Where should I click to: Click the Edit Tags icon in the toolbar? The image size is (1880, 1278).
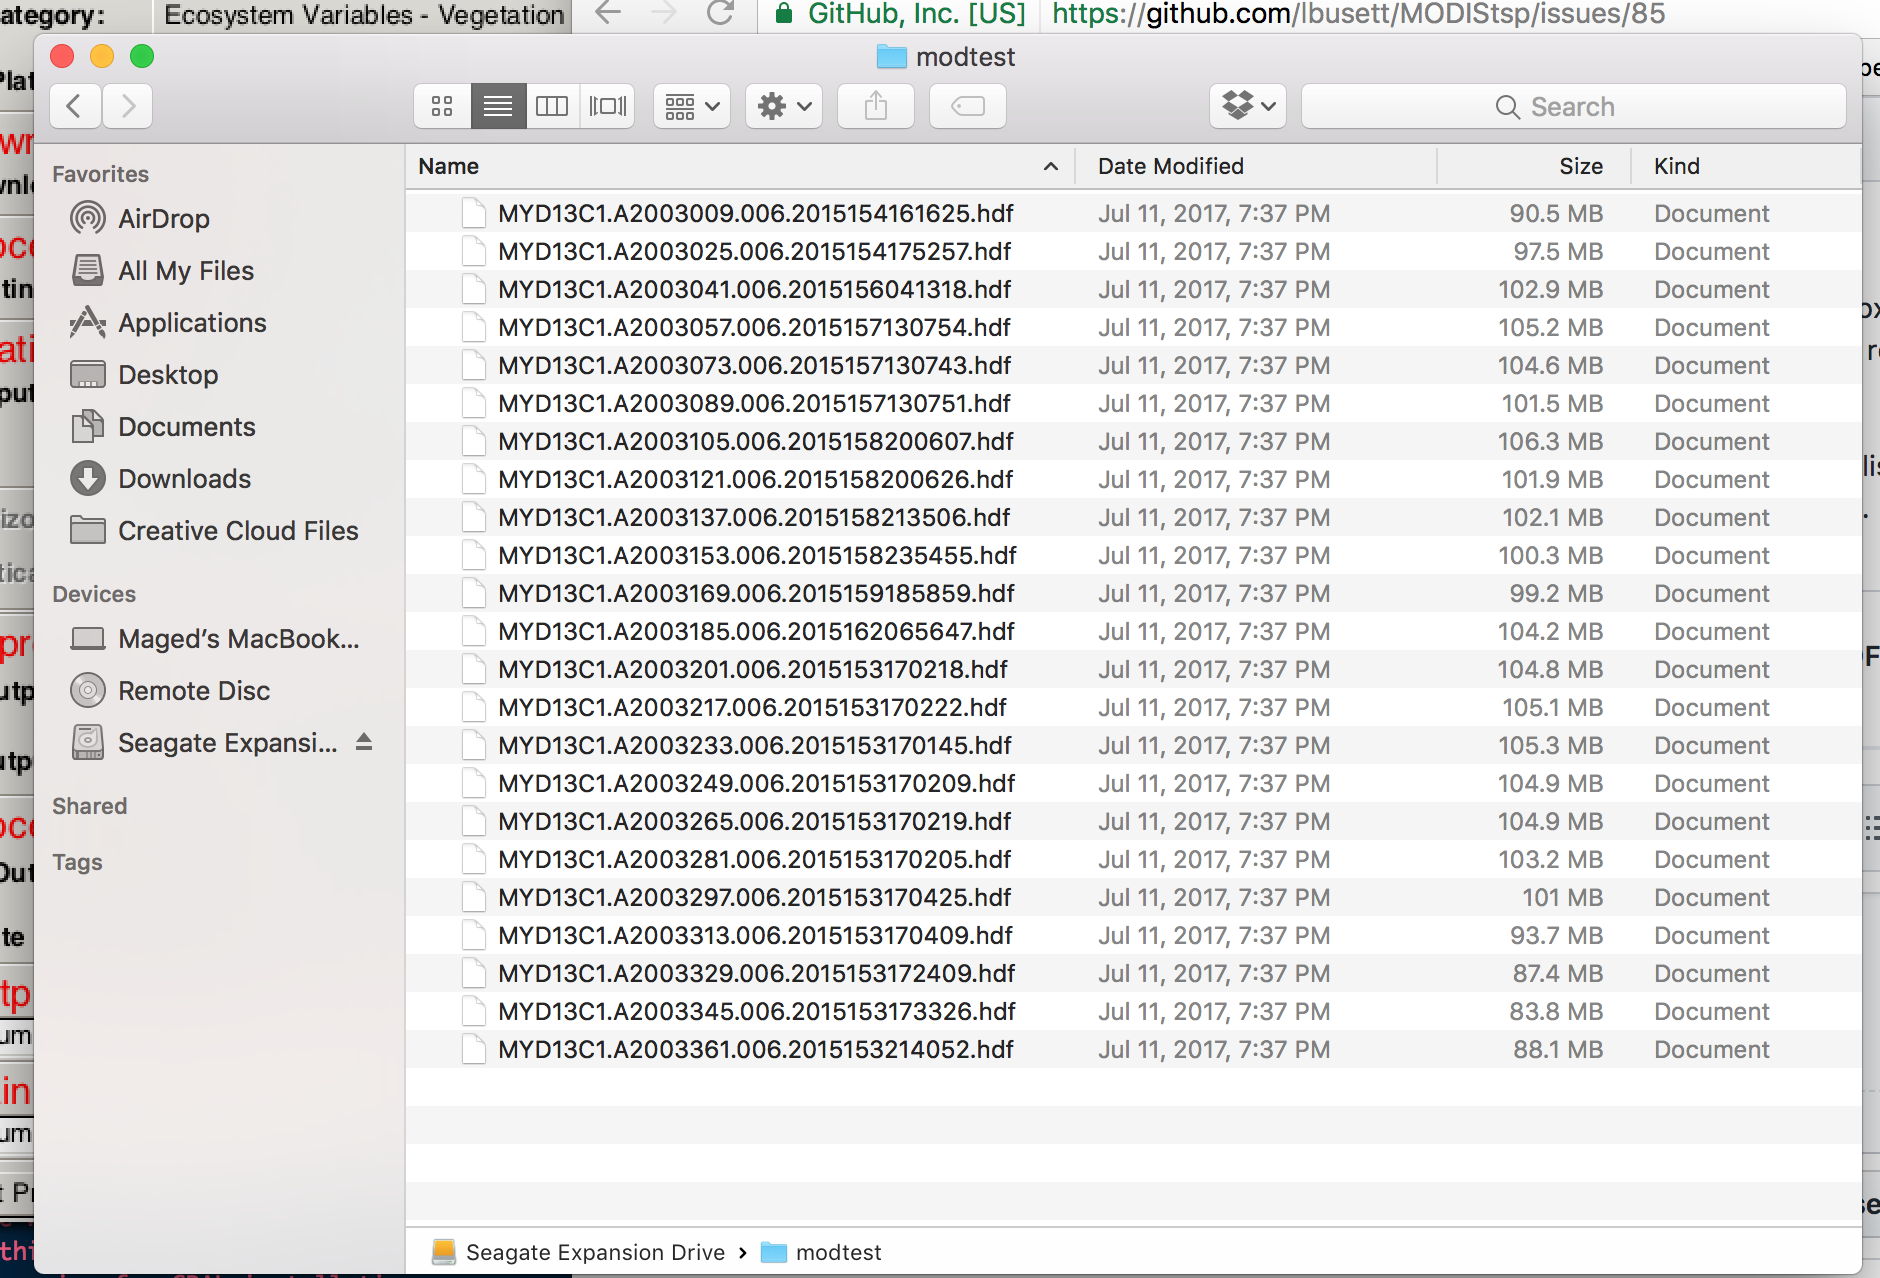click(x=966, y=106)
